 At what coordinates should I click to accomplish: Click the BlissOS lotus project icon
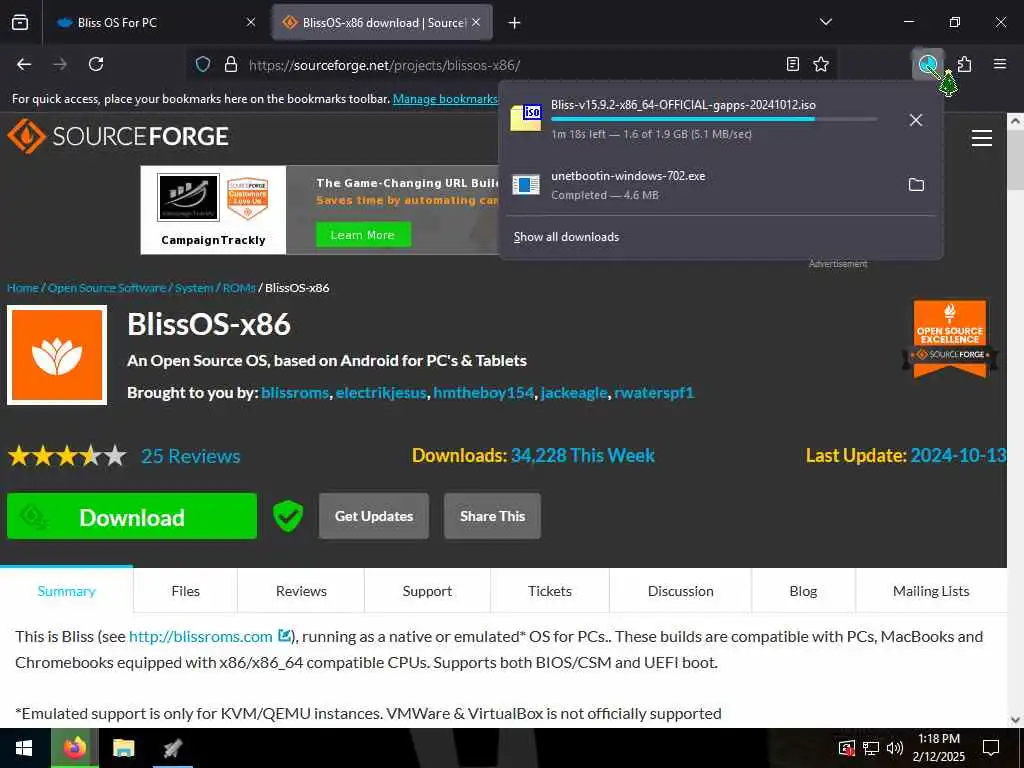tap(57, 355)
